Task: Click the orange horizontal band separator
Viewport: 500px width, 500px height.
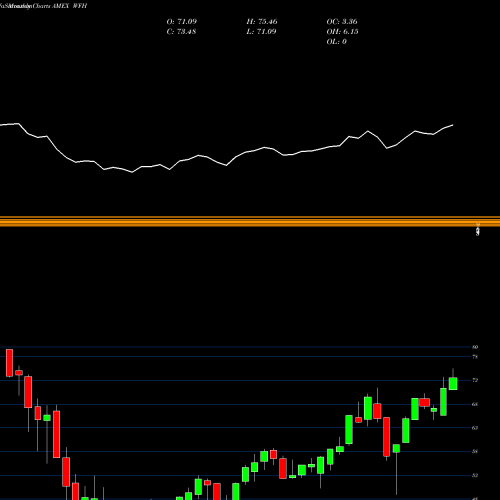Action: (x=250, y=222)
